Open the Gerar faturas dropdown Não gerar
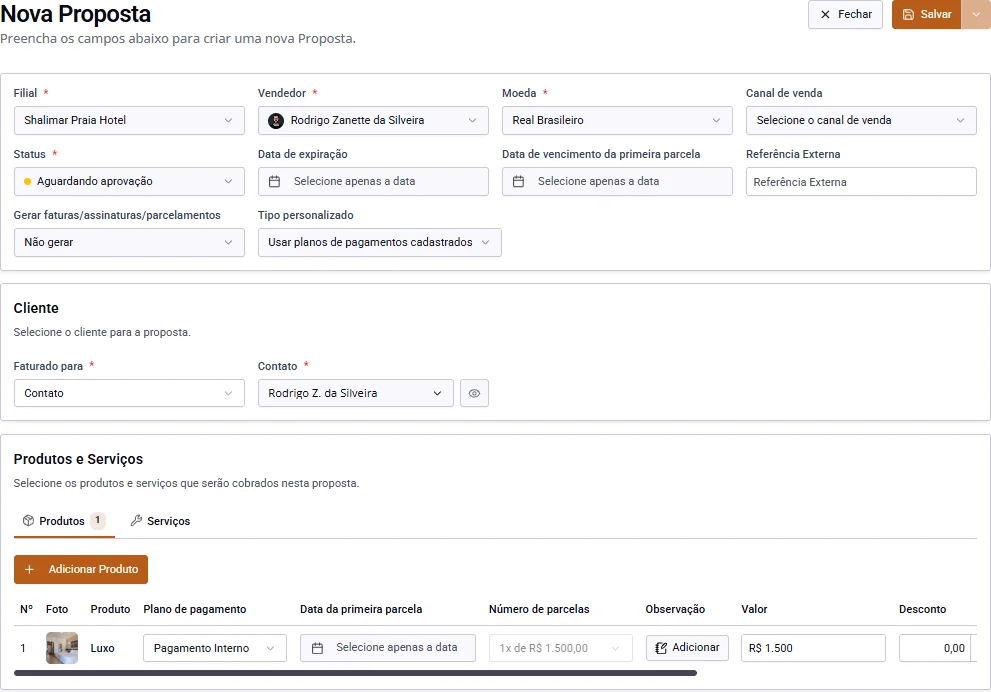This screenshot has width=991, height=692. pyautogui.click(x=129, y=242)
